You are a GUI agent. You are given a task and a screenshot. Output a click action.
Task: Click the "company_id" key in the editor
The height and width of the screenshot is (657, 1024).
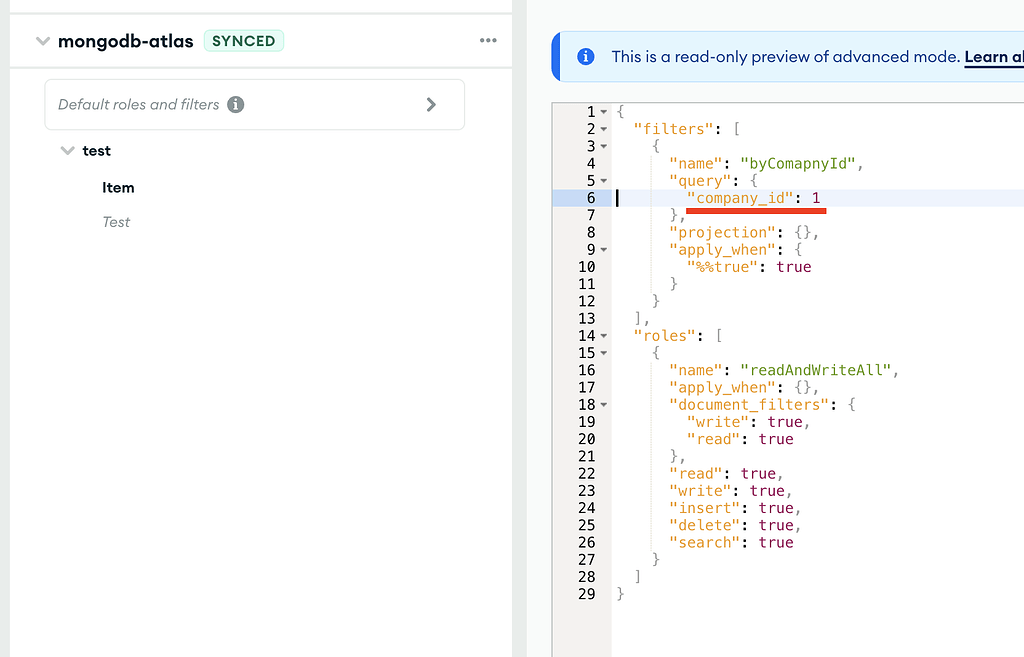click(740, 198)
